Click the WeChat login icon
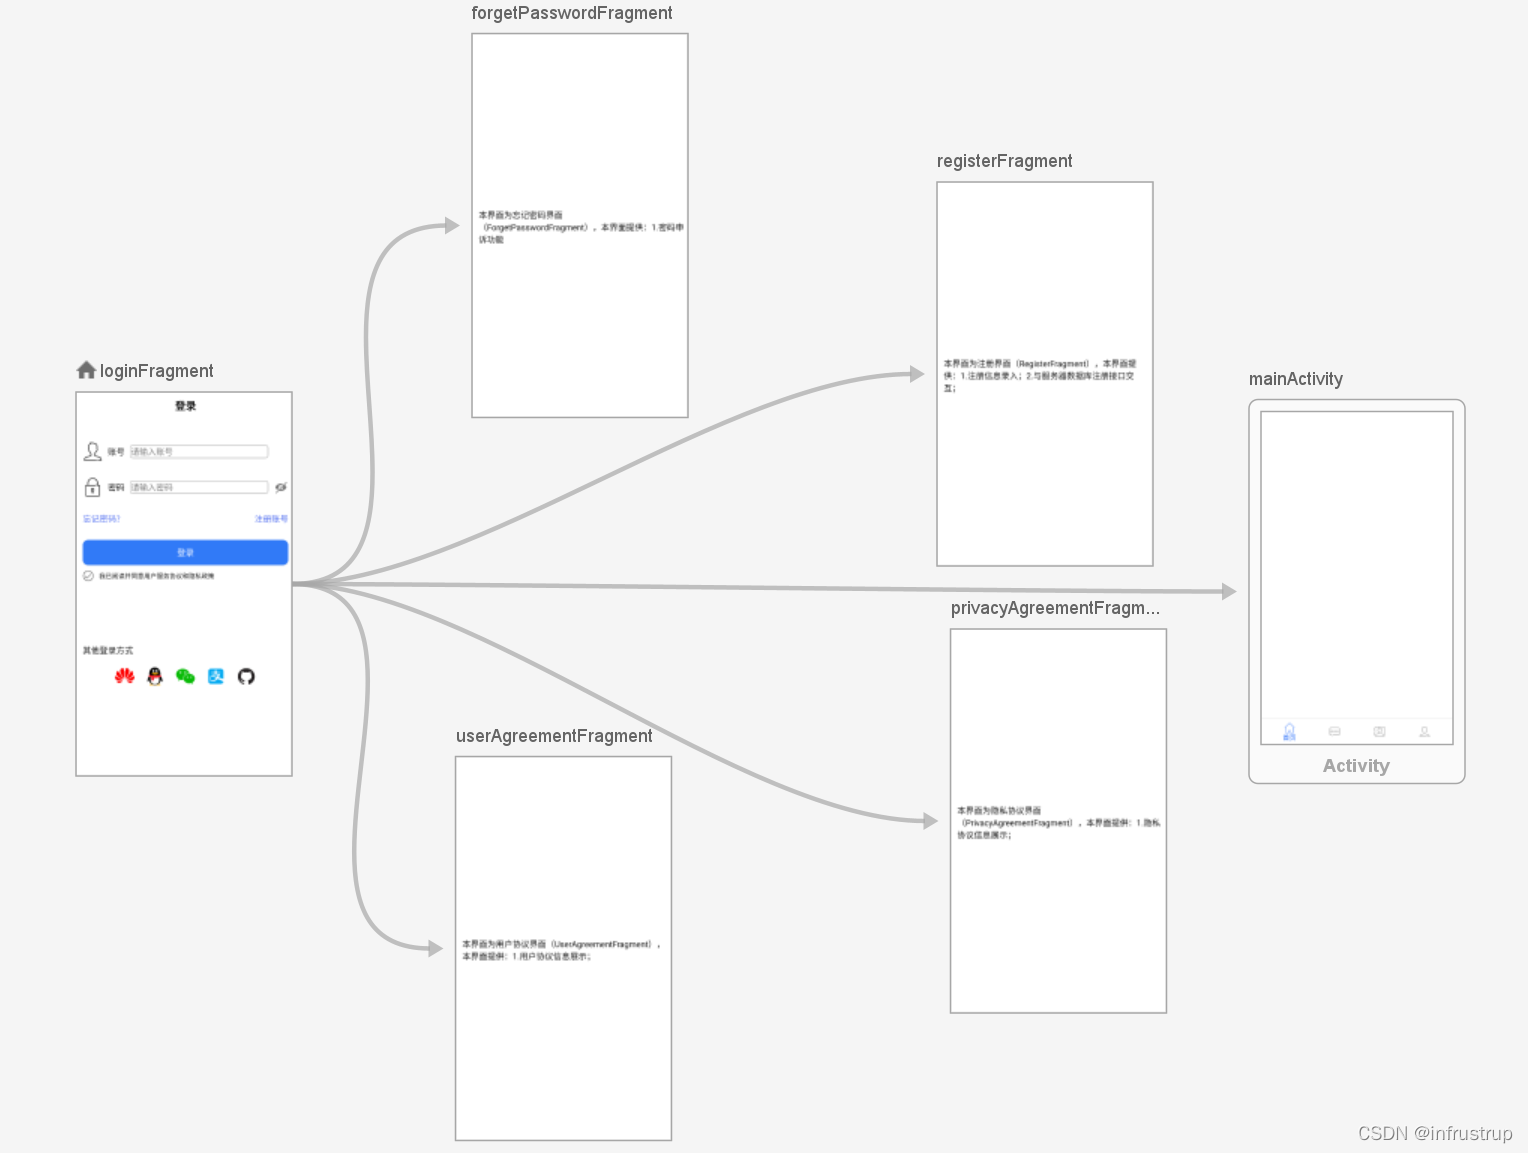The image size is (1528, 1153). click(x=185, y=677)
